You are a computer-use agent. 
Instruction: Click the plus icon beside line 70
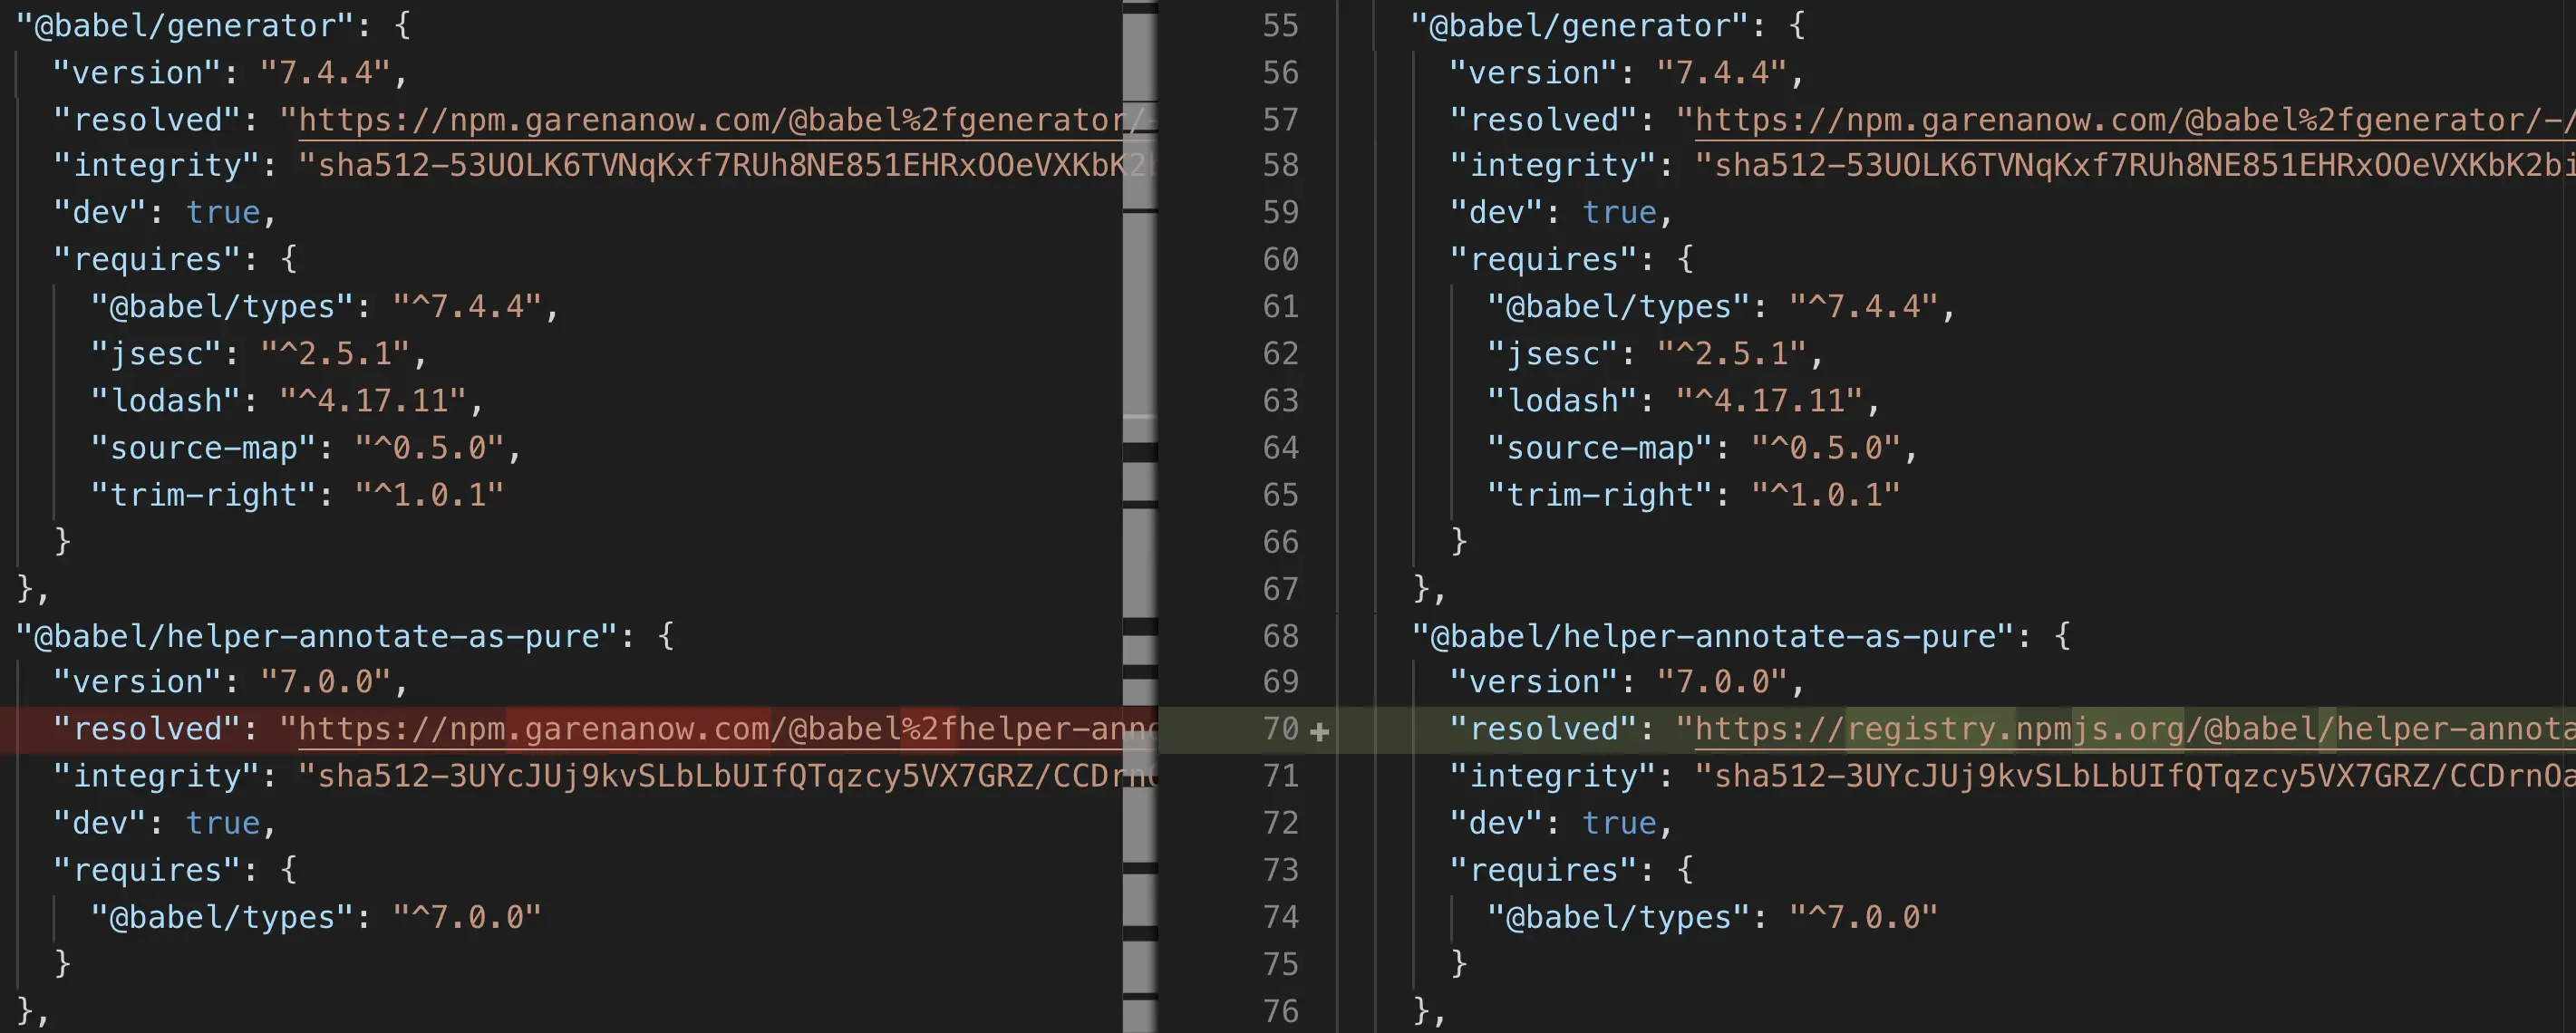pyautogui.click(x=1319, y=731)
